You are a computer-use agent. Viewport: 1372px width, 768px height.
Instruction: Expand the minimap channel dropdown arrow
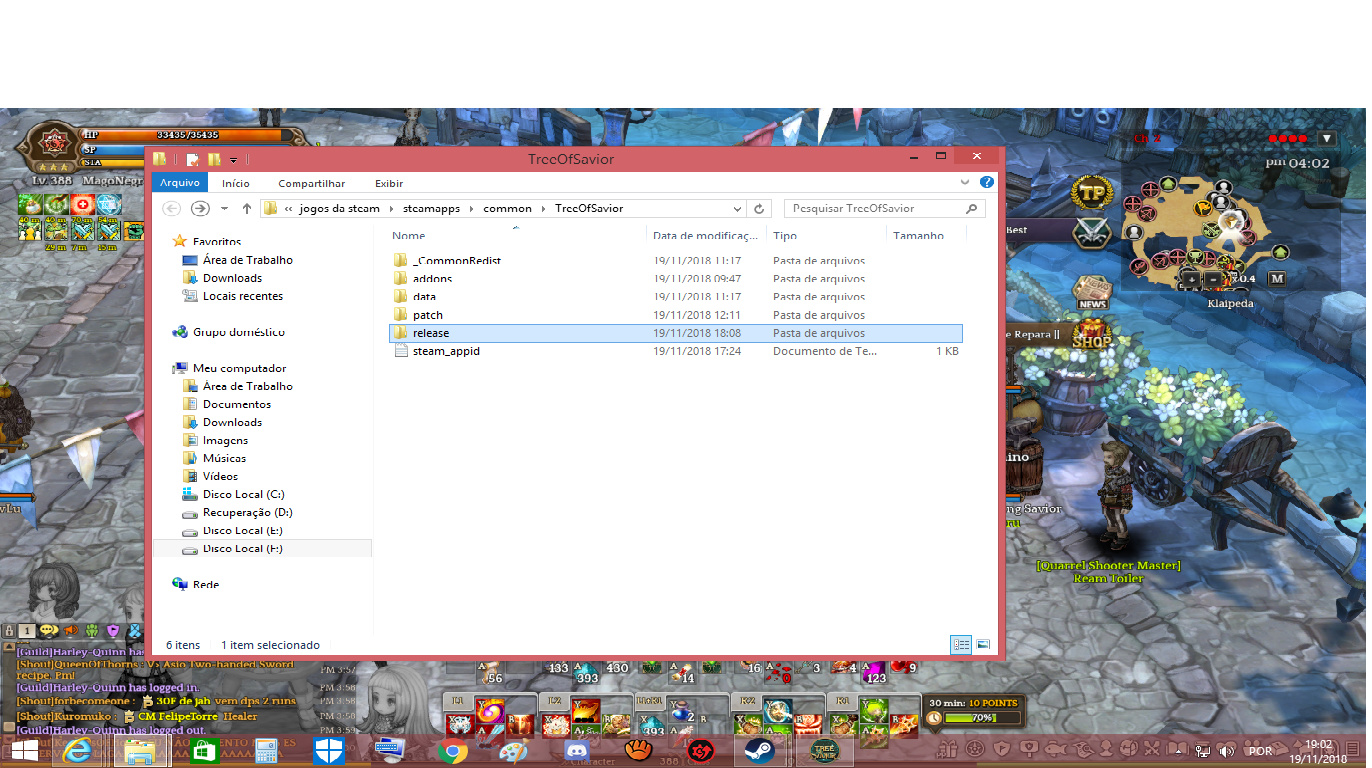click(1327, 139)
